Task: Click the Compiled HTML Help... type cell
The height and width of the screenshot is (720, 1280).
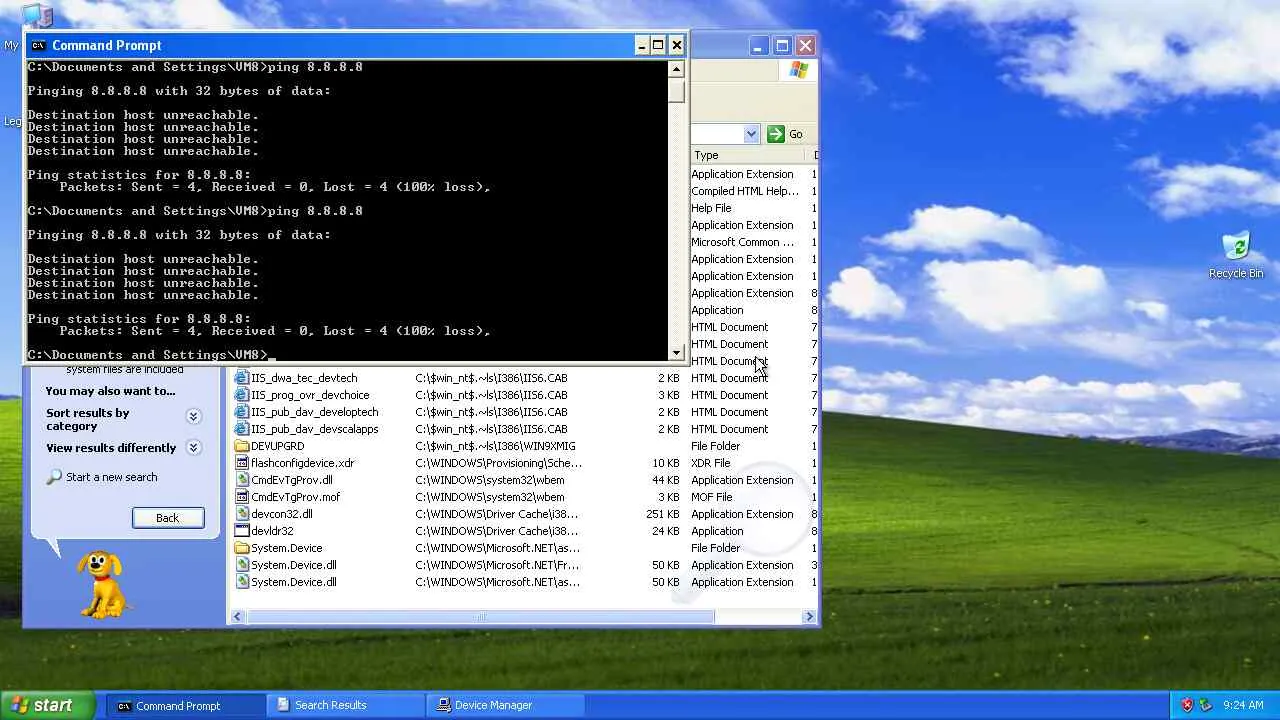Action: coord(745,191)
